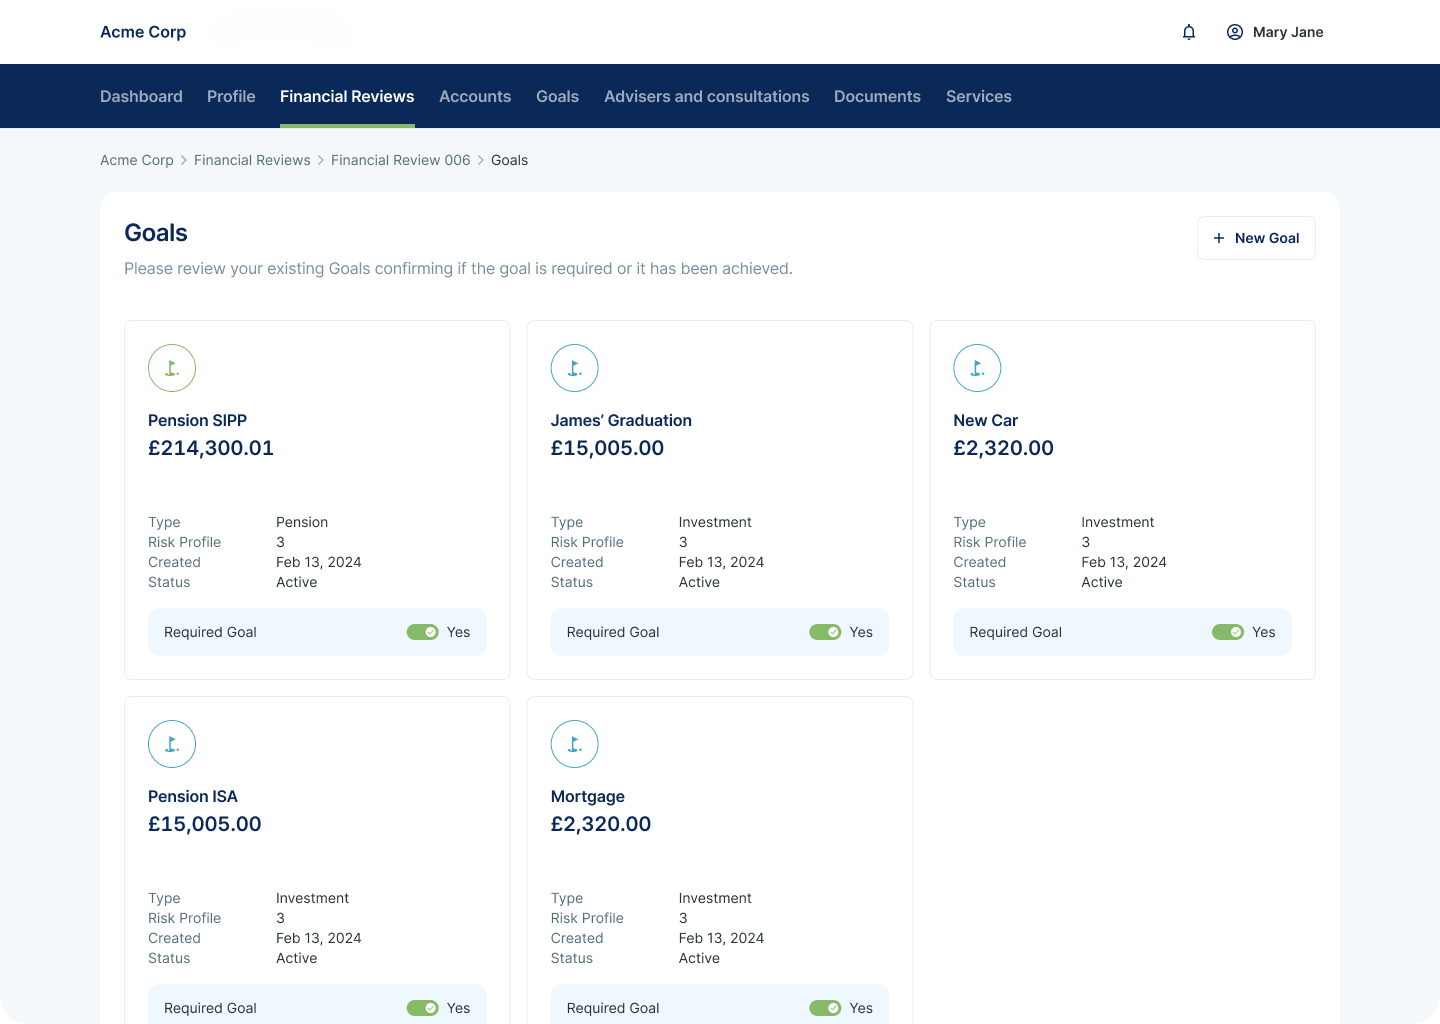The width and height of the screenshot is (1440, 1024).
Task: Click Mortgage £2,320.00 amount
Action: [x=601, y=824]
